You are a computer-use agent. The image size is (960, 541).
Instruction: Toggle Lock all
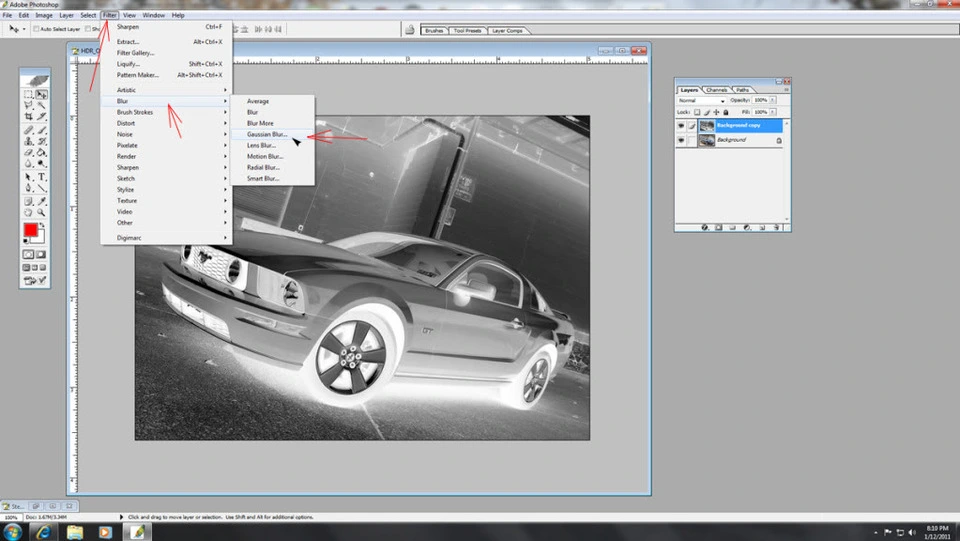point(726,113)
